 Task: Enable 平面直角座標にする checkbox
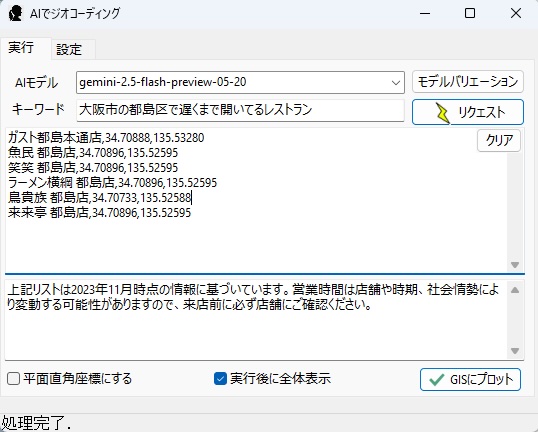(x=13, y=379)
